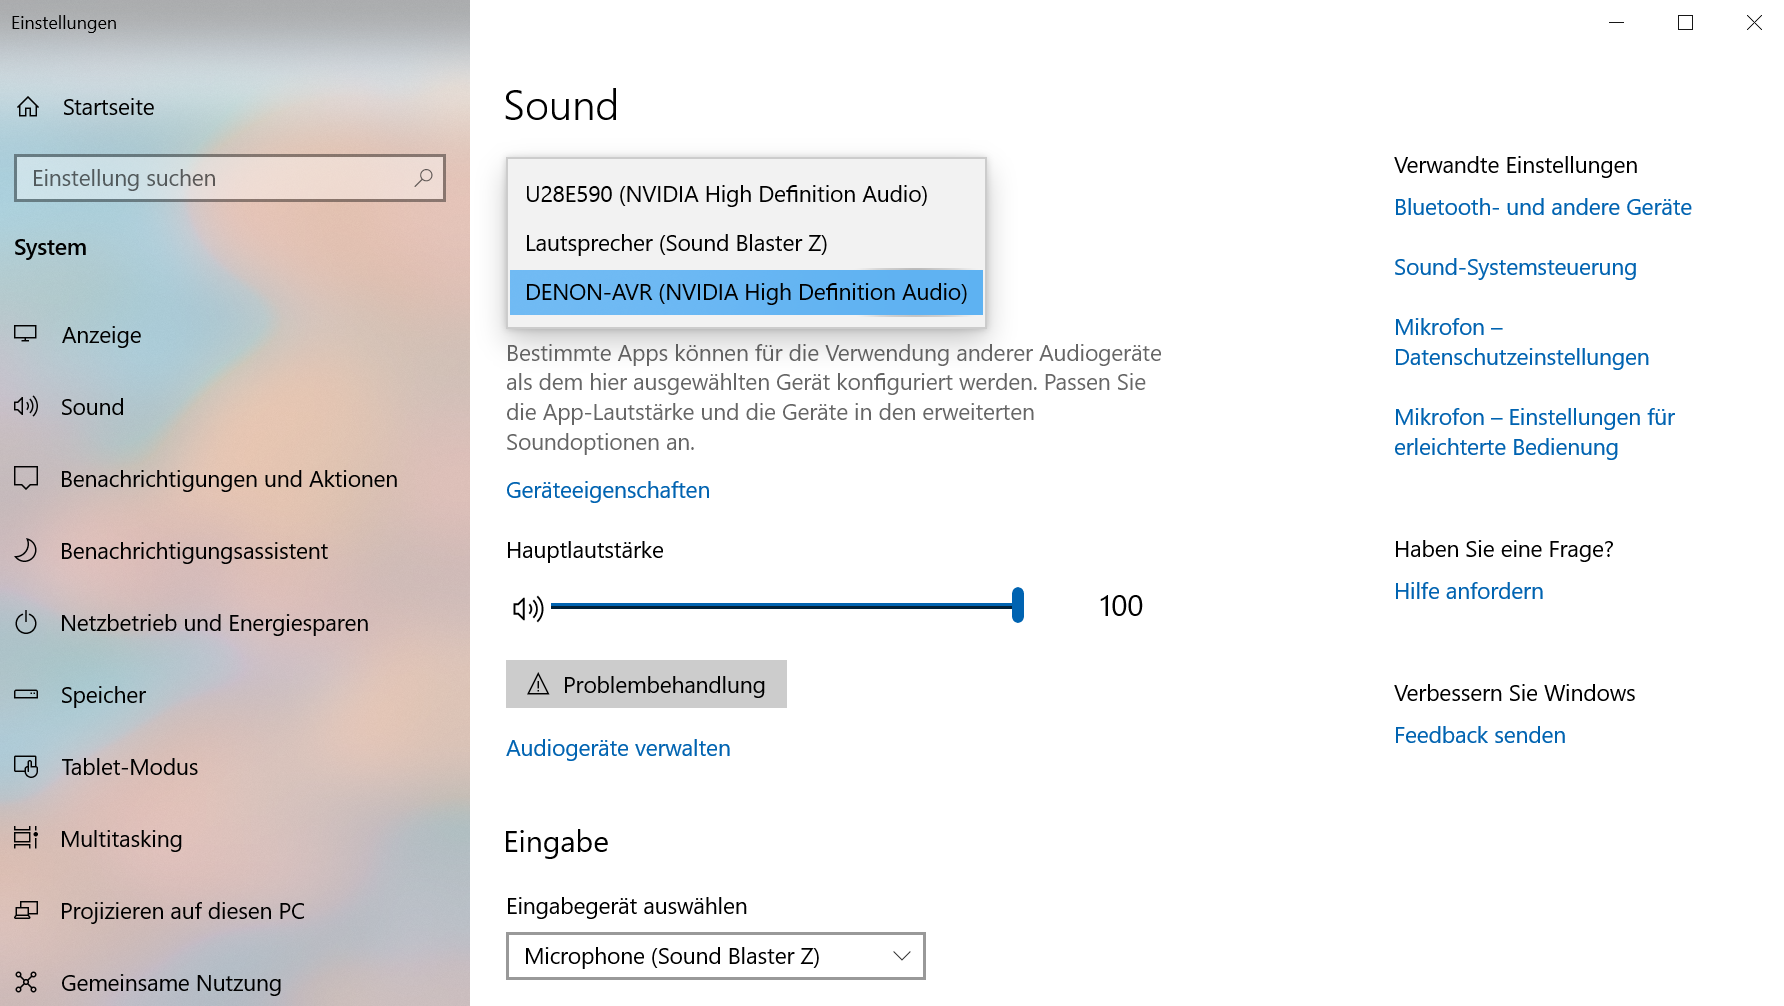Select Lautsprecher (Sound Blaster Z) output
The image size is (1784, 1006).
point(746,243)
